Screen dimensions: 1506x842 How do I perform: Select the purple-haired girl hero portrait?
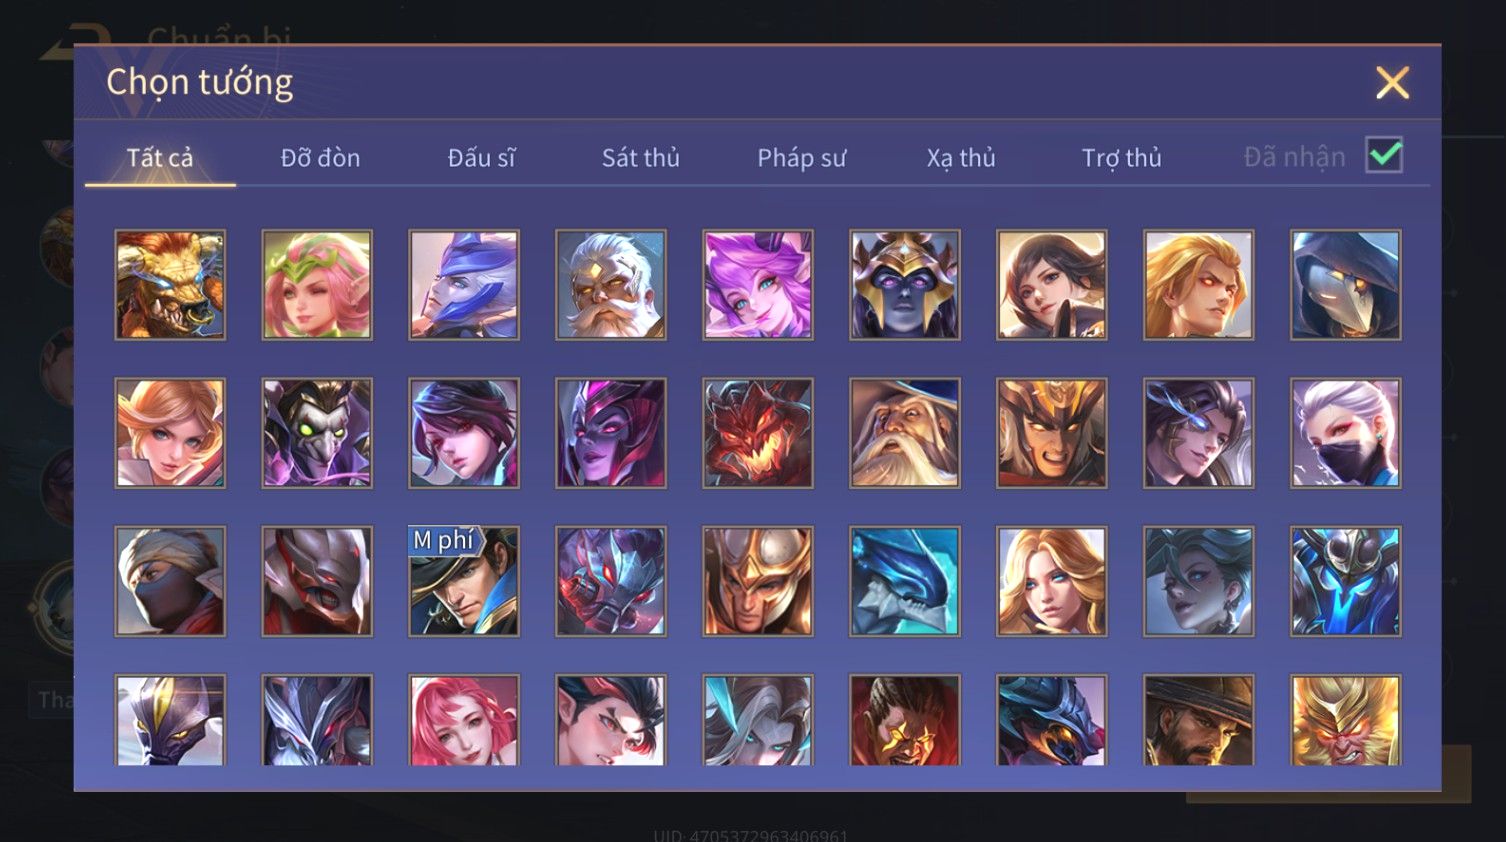(x=758, y=285)
